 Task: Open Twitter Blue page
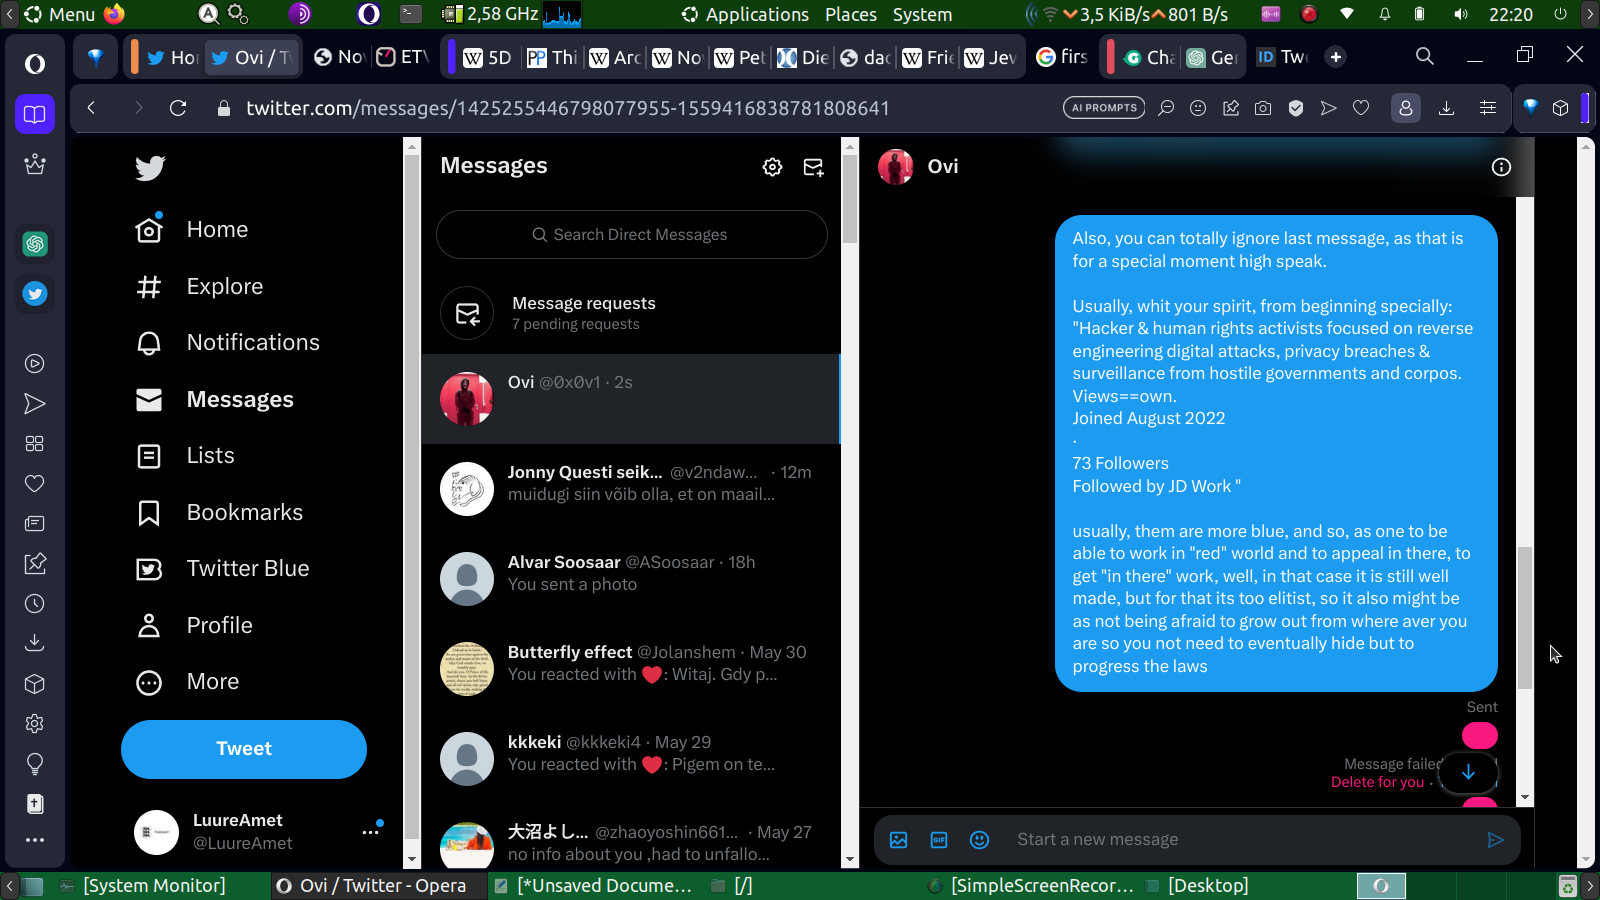point(223,569)
